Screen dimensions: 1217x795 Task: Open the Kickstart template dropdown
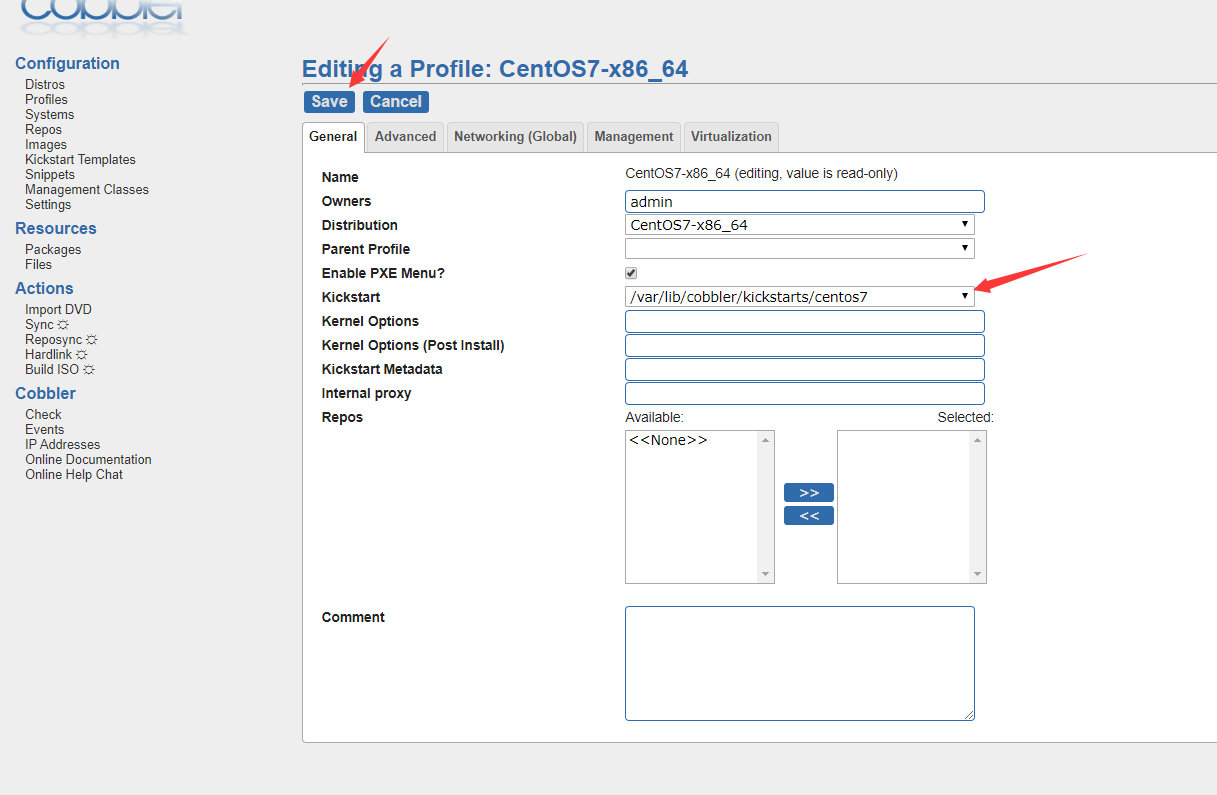point(800,297)
